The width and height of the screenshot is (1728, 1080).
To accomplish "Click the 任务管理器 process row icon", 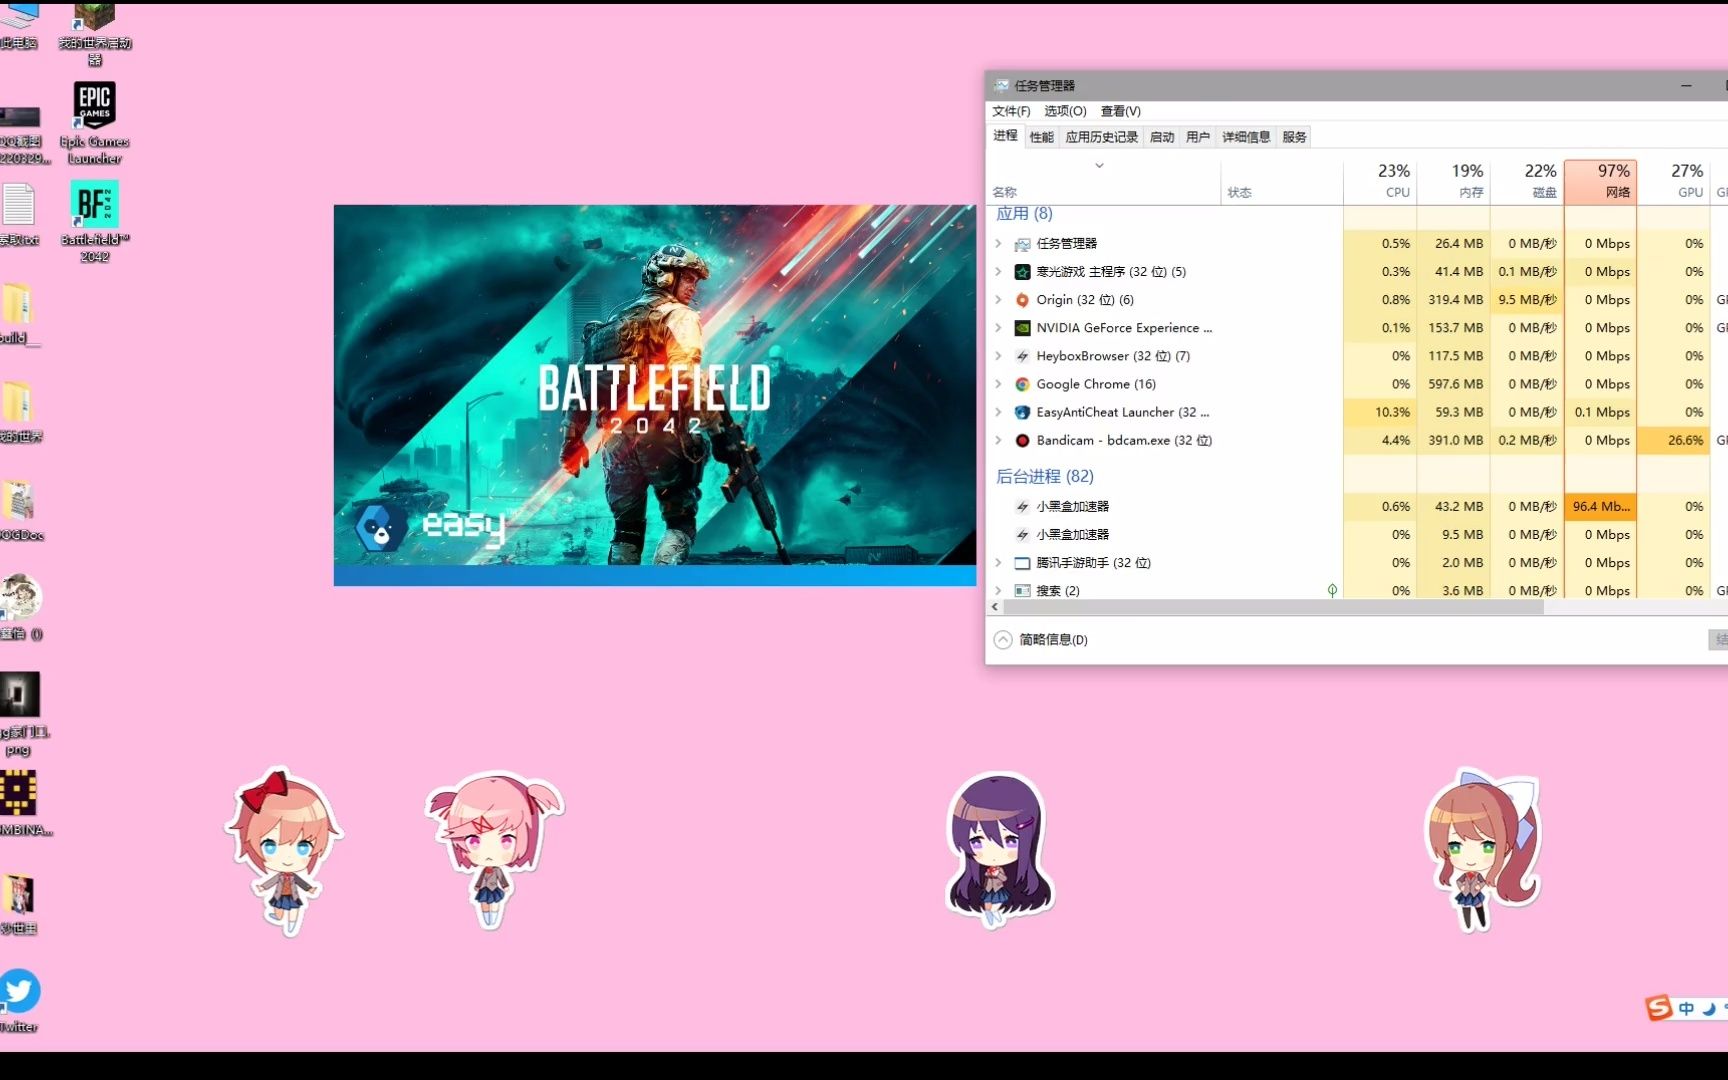I will (x=1022, y=244).
